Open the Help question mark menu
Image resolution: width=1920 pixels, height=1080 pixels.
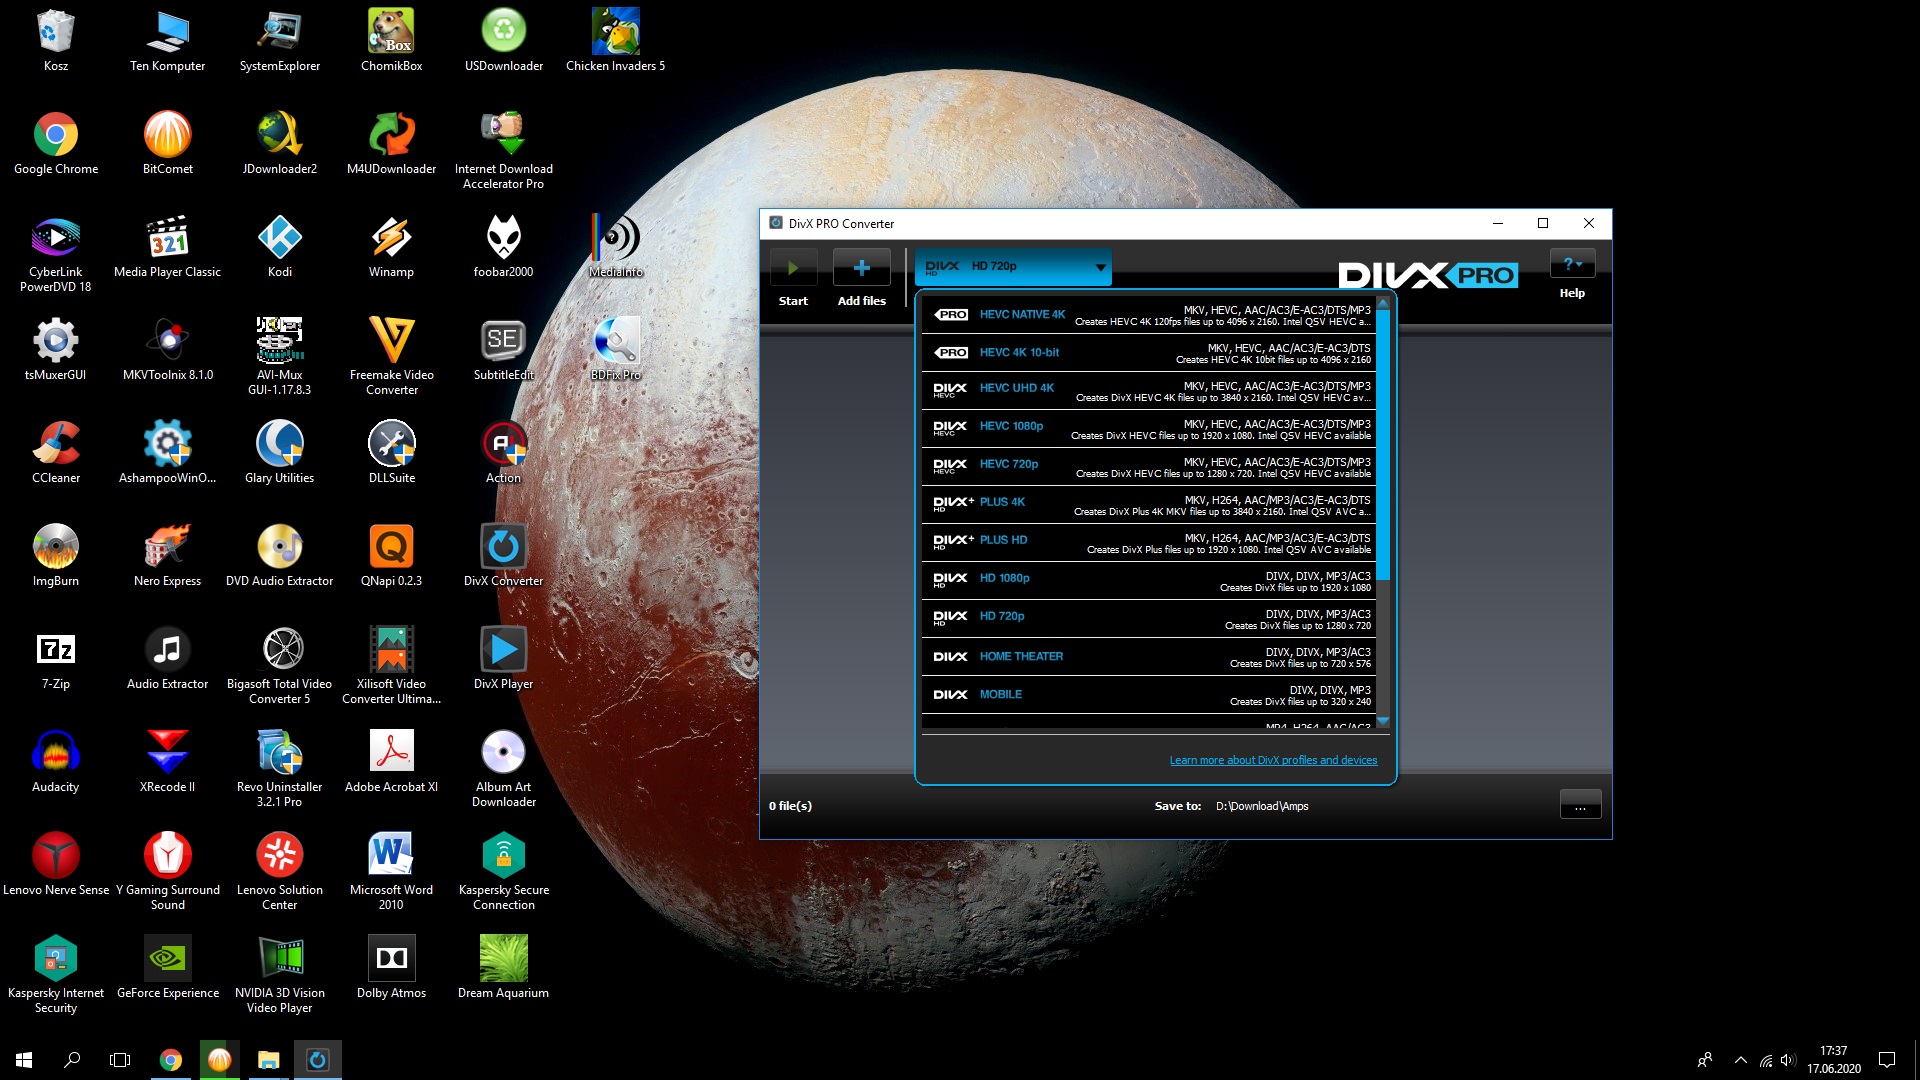point(1572,264)
